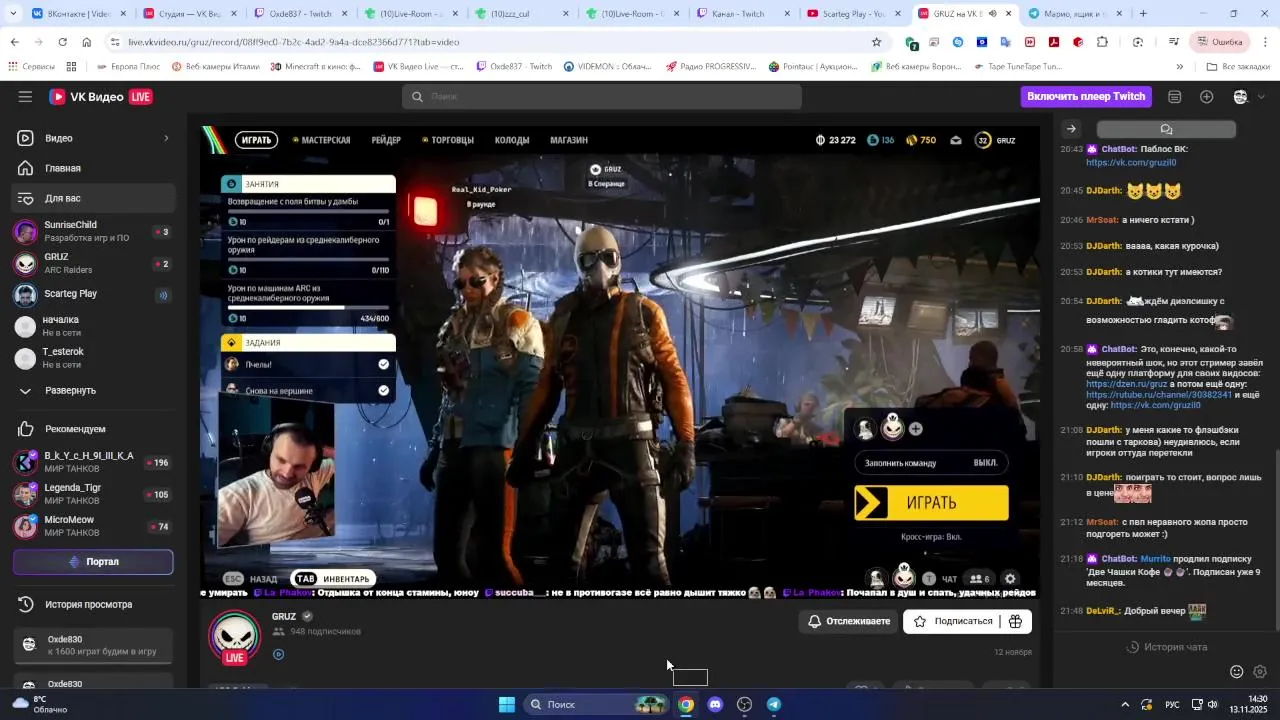Go back in Chrome browser

tap(14, 42)
